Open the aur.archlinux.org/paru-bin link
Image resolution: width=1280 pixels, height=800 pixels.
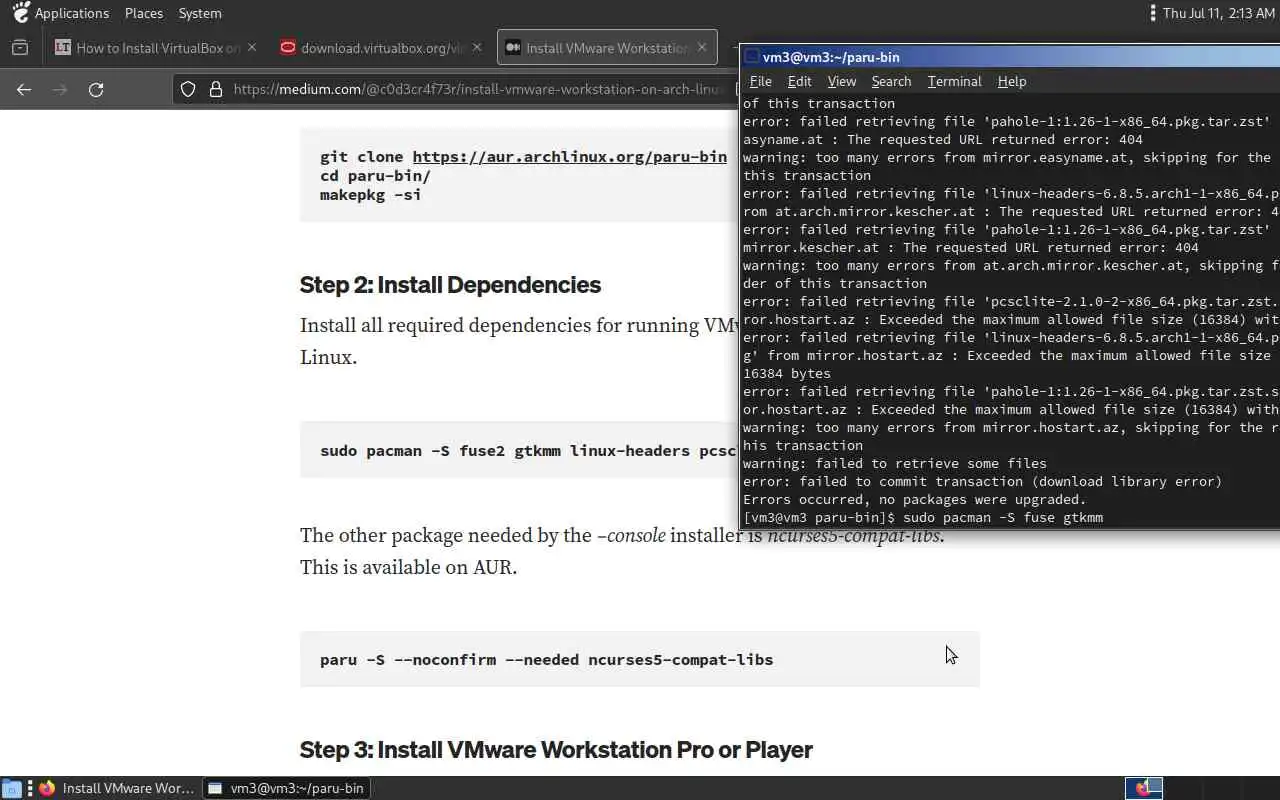click(569, 157)
